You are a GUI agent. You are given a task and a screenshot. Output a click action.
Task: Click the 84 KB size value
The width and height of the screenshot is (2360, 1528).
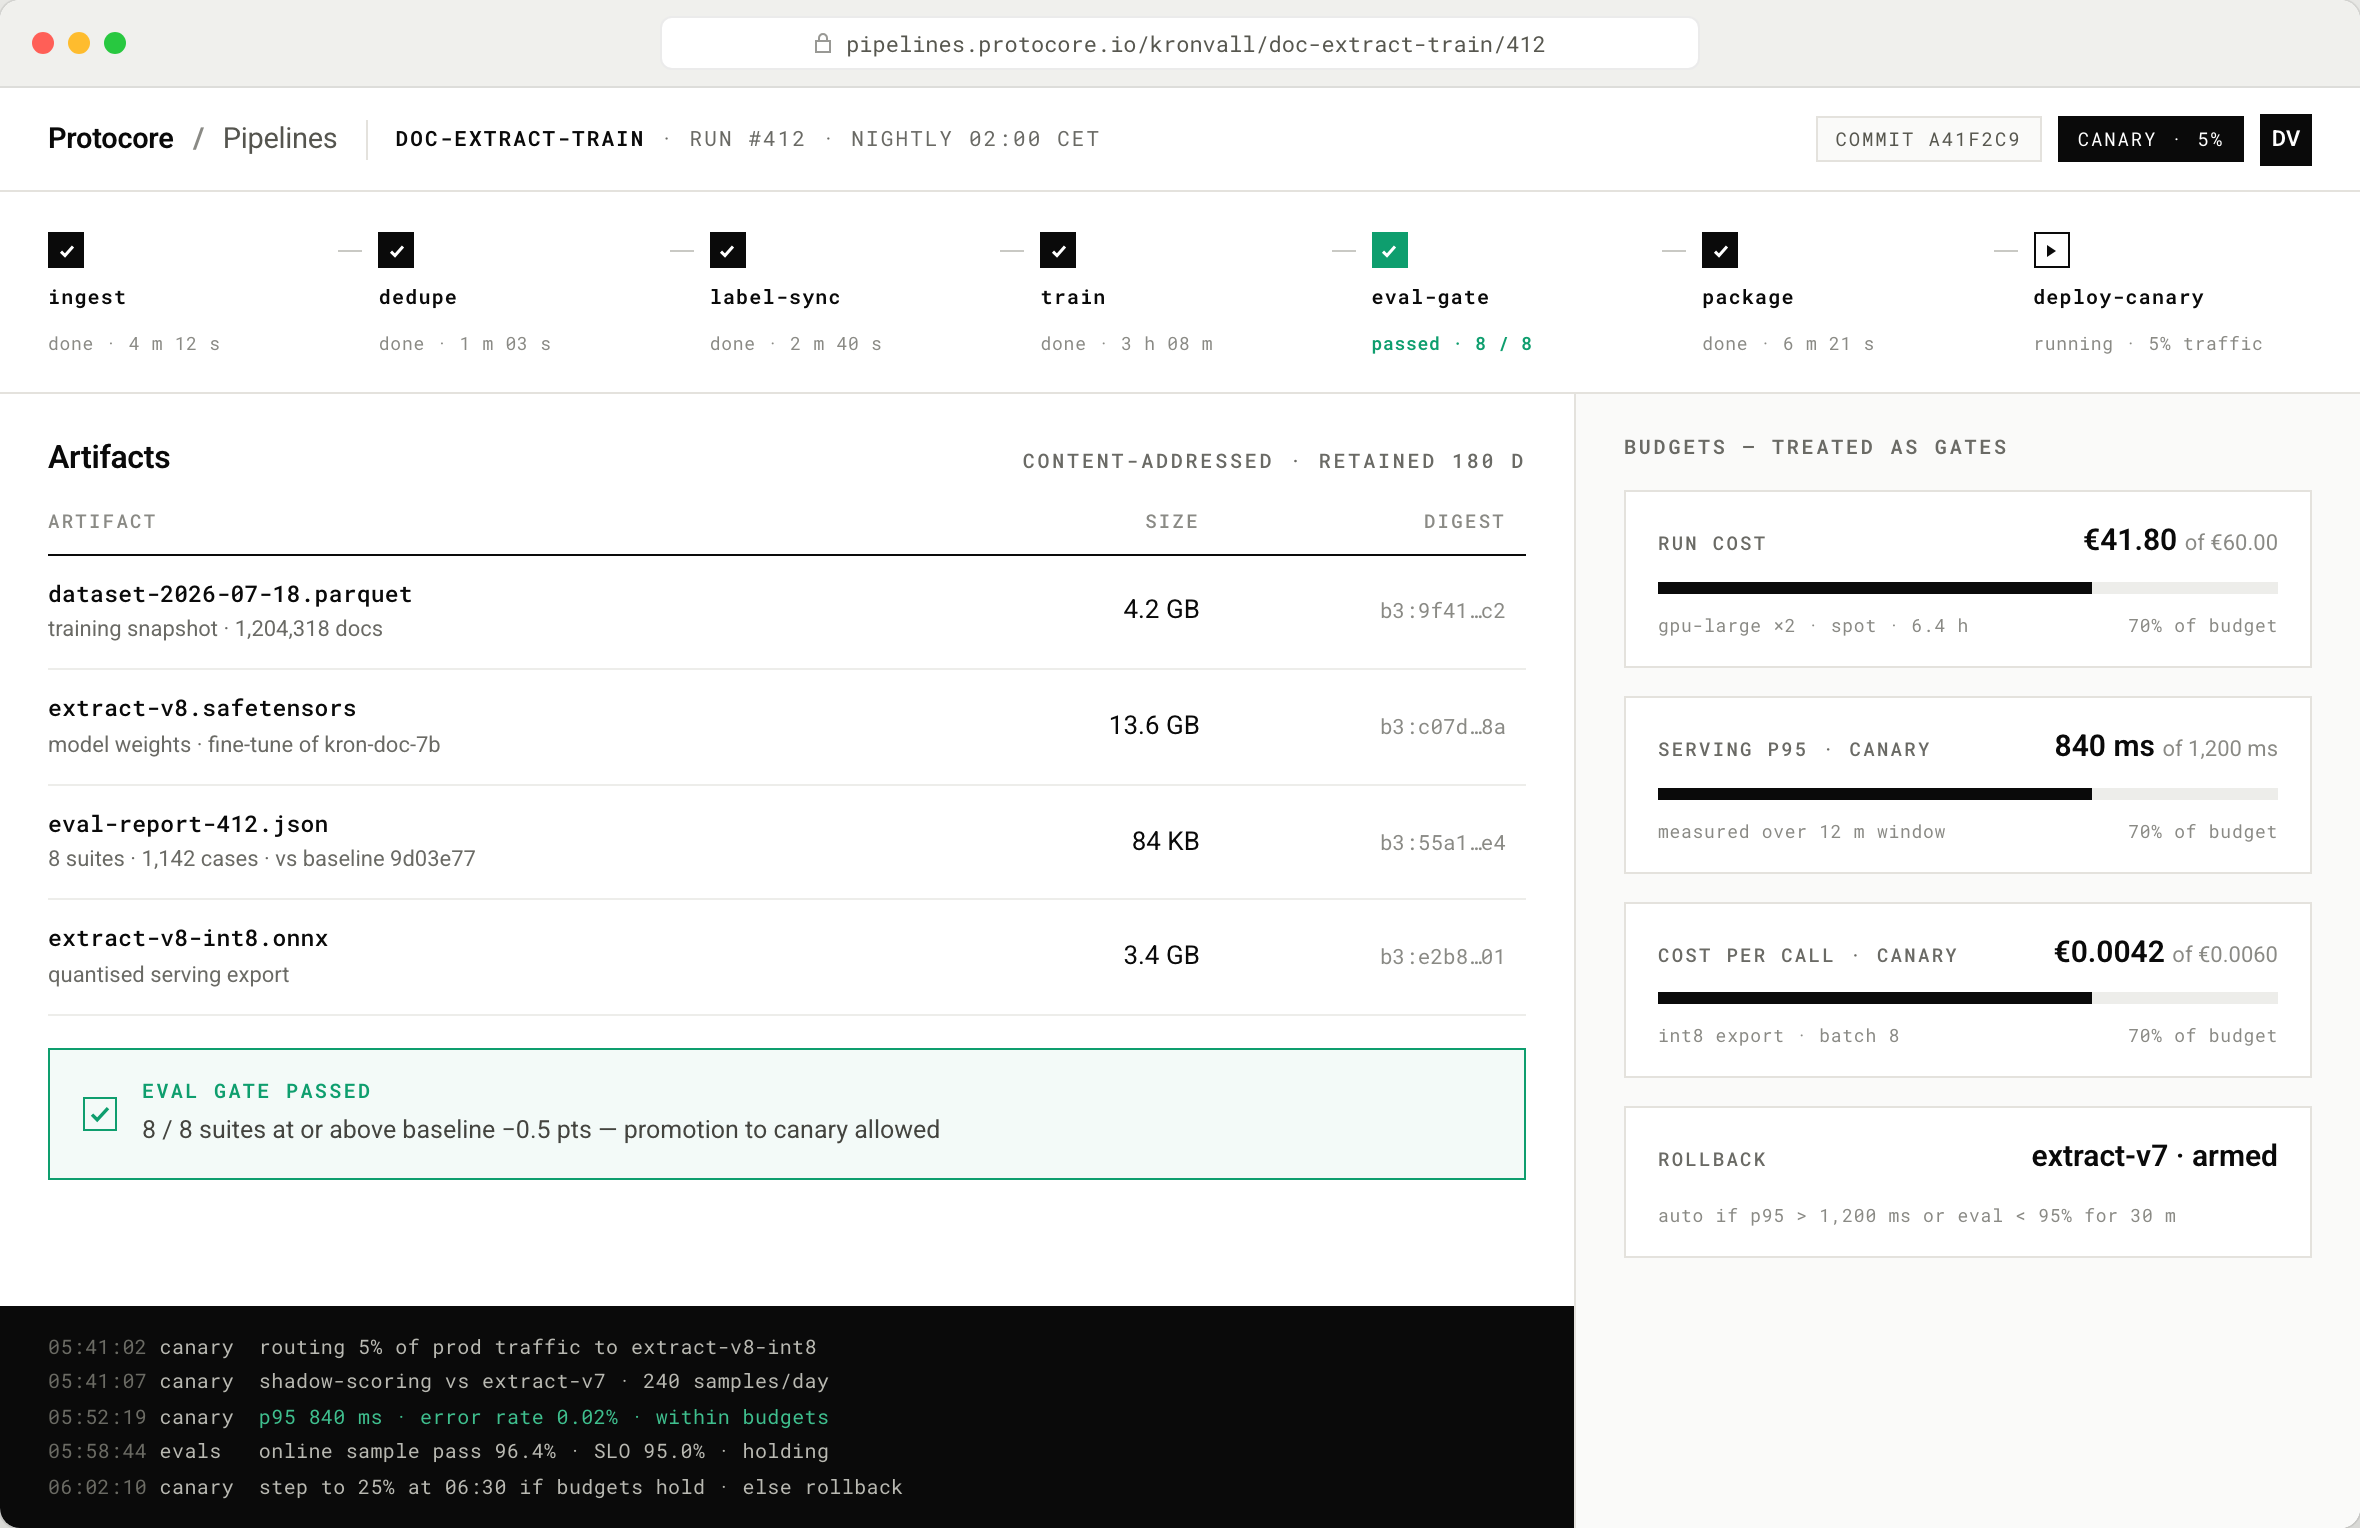[x=1165, y=841]
